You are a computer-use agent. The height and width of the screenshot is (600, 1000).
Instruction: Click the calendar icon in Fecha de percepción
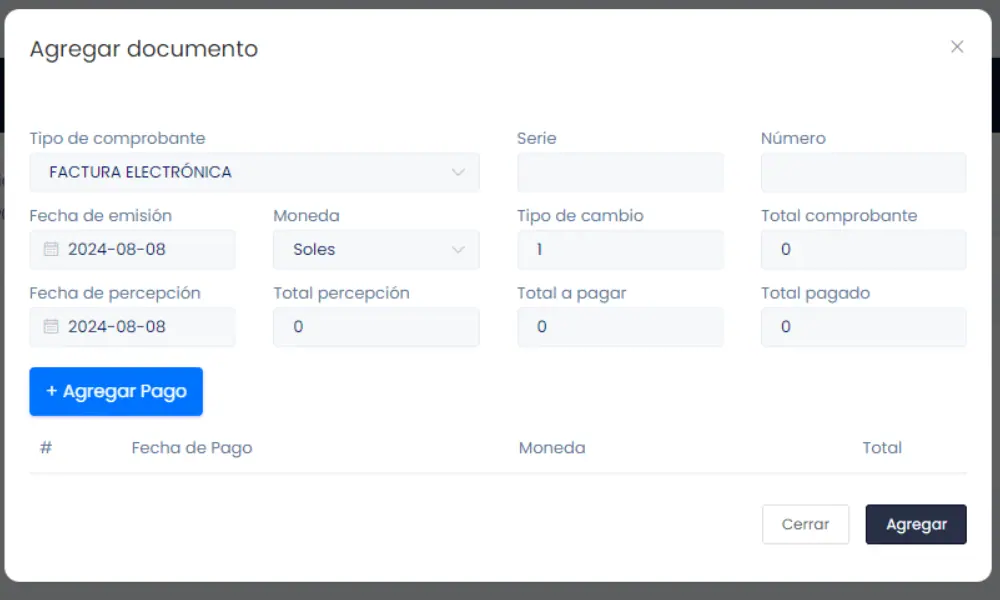pyautogui.click(x=51, y=326)
